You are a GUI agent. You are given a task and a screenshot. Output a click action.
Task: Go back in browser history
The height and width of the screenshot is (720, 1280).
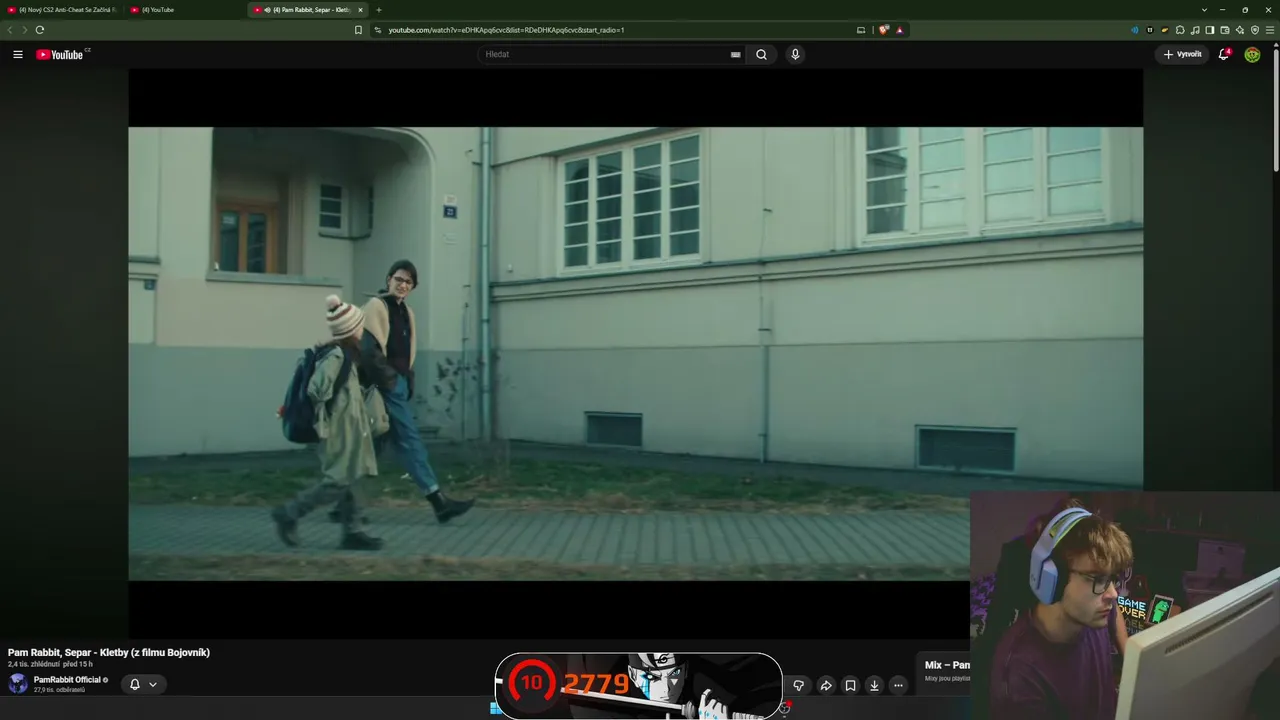10,30
